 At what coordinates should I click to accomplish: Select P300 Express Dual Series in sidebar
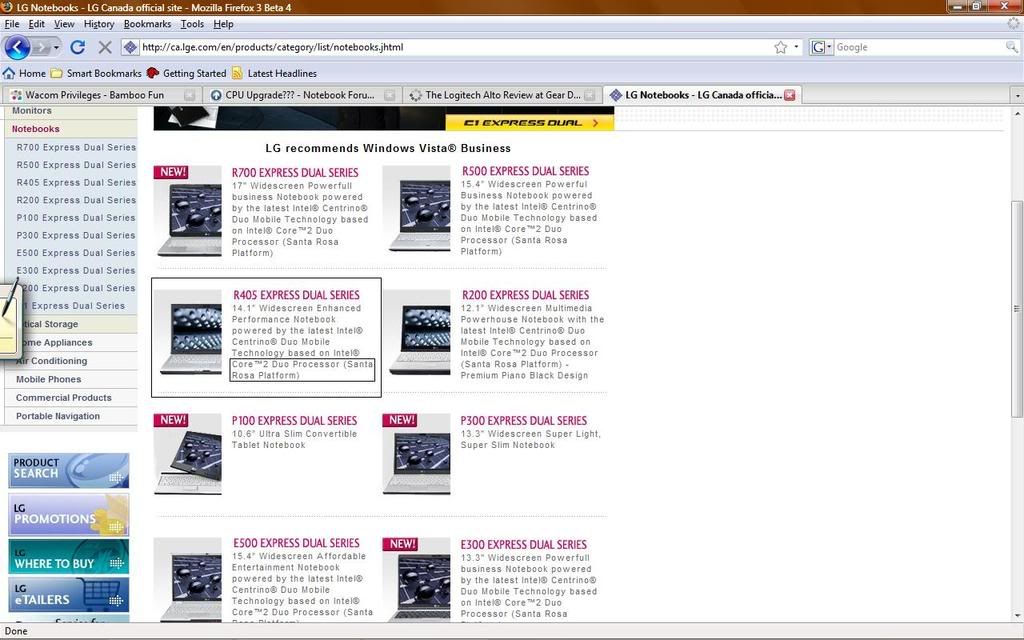76,235
